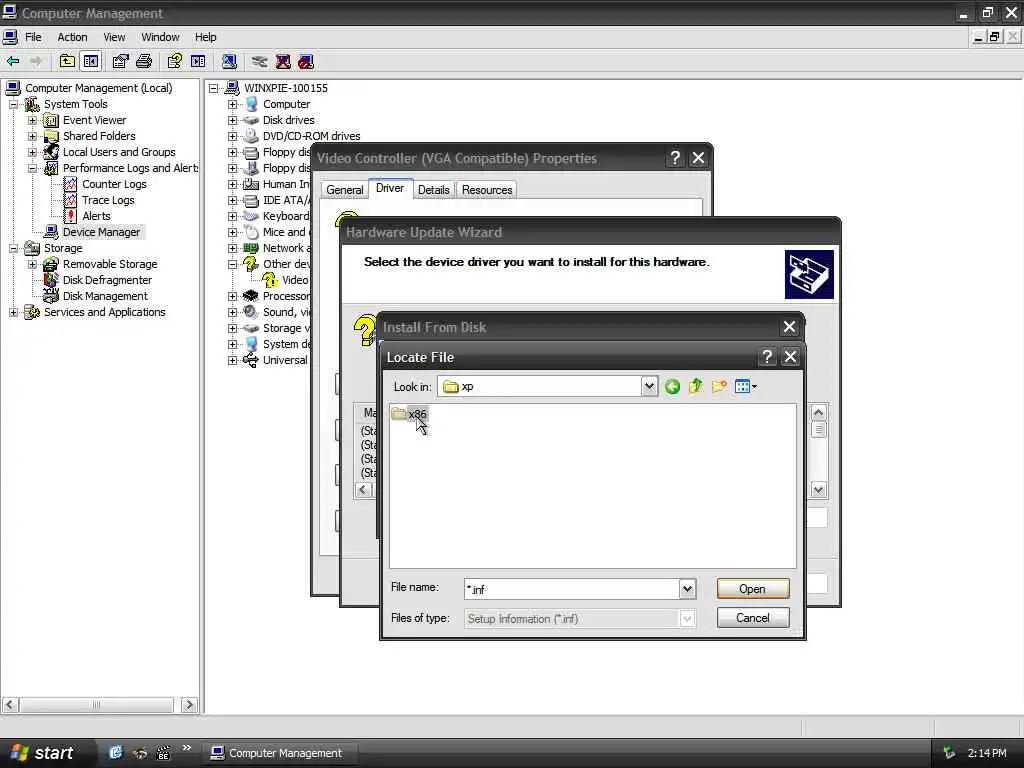The height and width of the screenshot is (768, 1024).
Task: Collapse Performance Logs and Alerts node
Action: click(33, 168)
